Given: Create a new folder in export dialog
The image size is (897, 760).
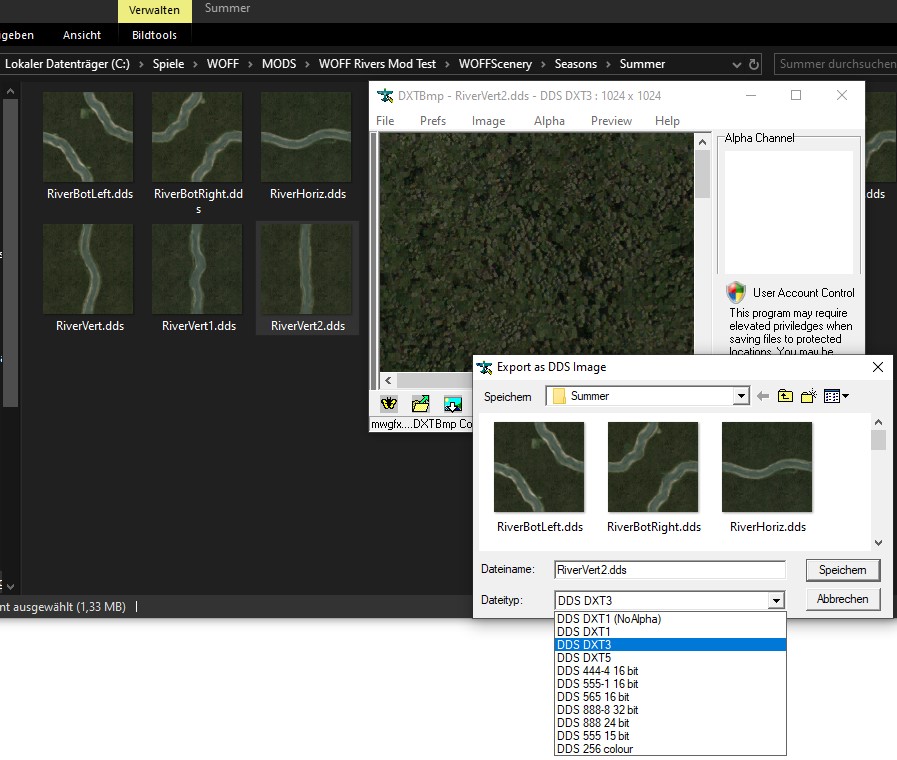Looking at the screenshot, I should [x=808, y=396].
